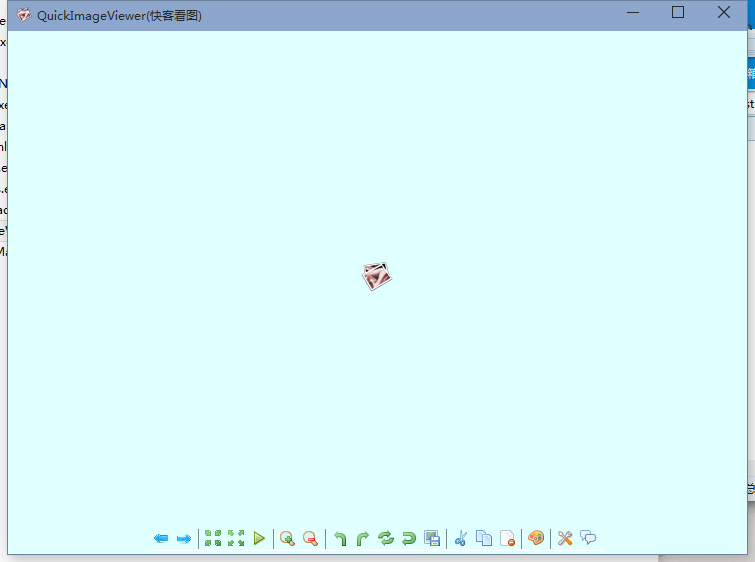
Task: Copy the image with the two-pages icon
Action: 484,538
